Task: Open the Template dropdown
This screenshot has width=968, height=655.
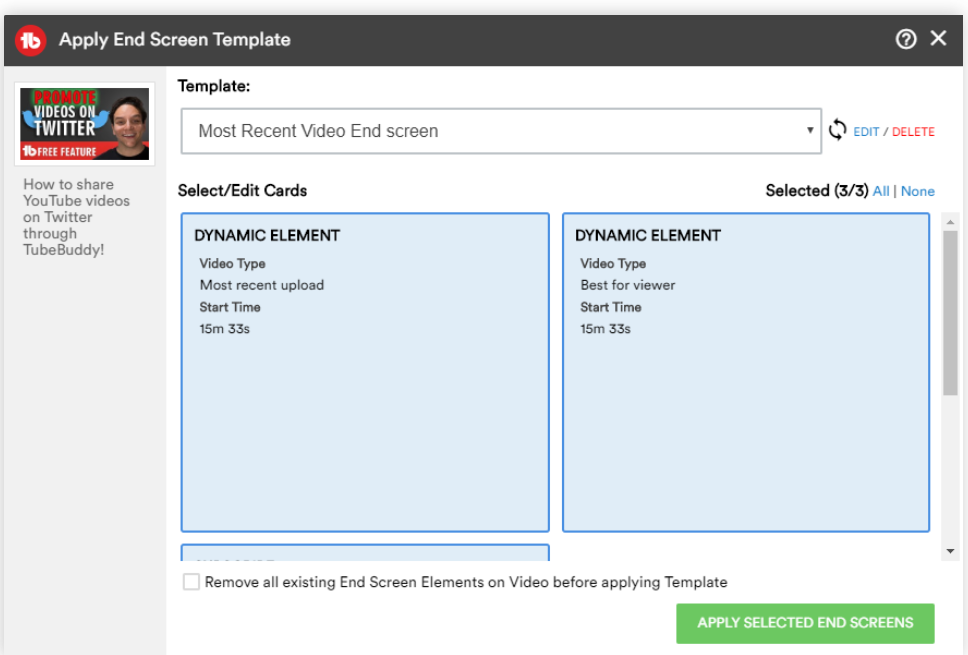Action: (501, 131)
